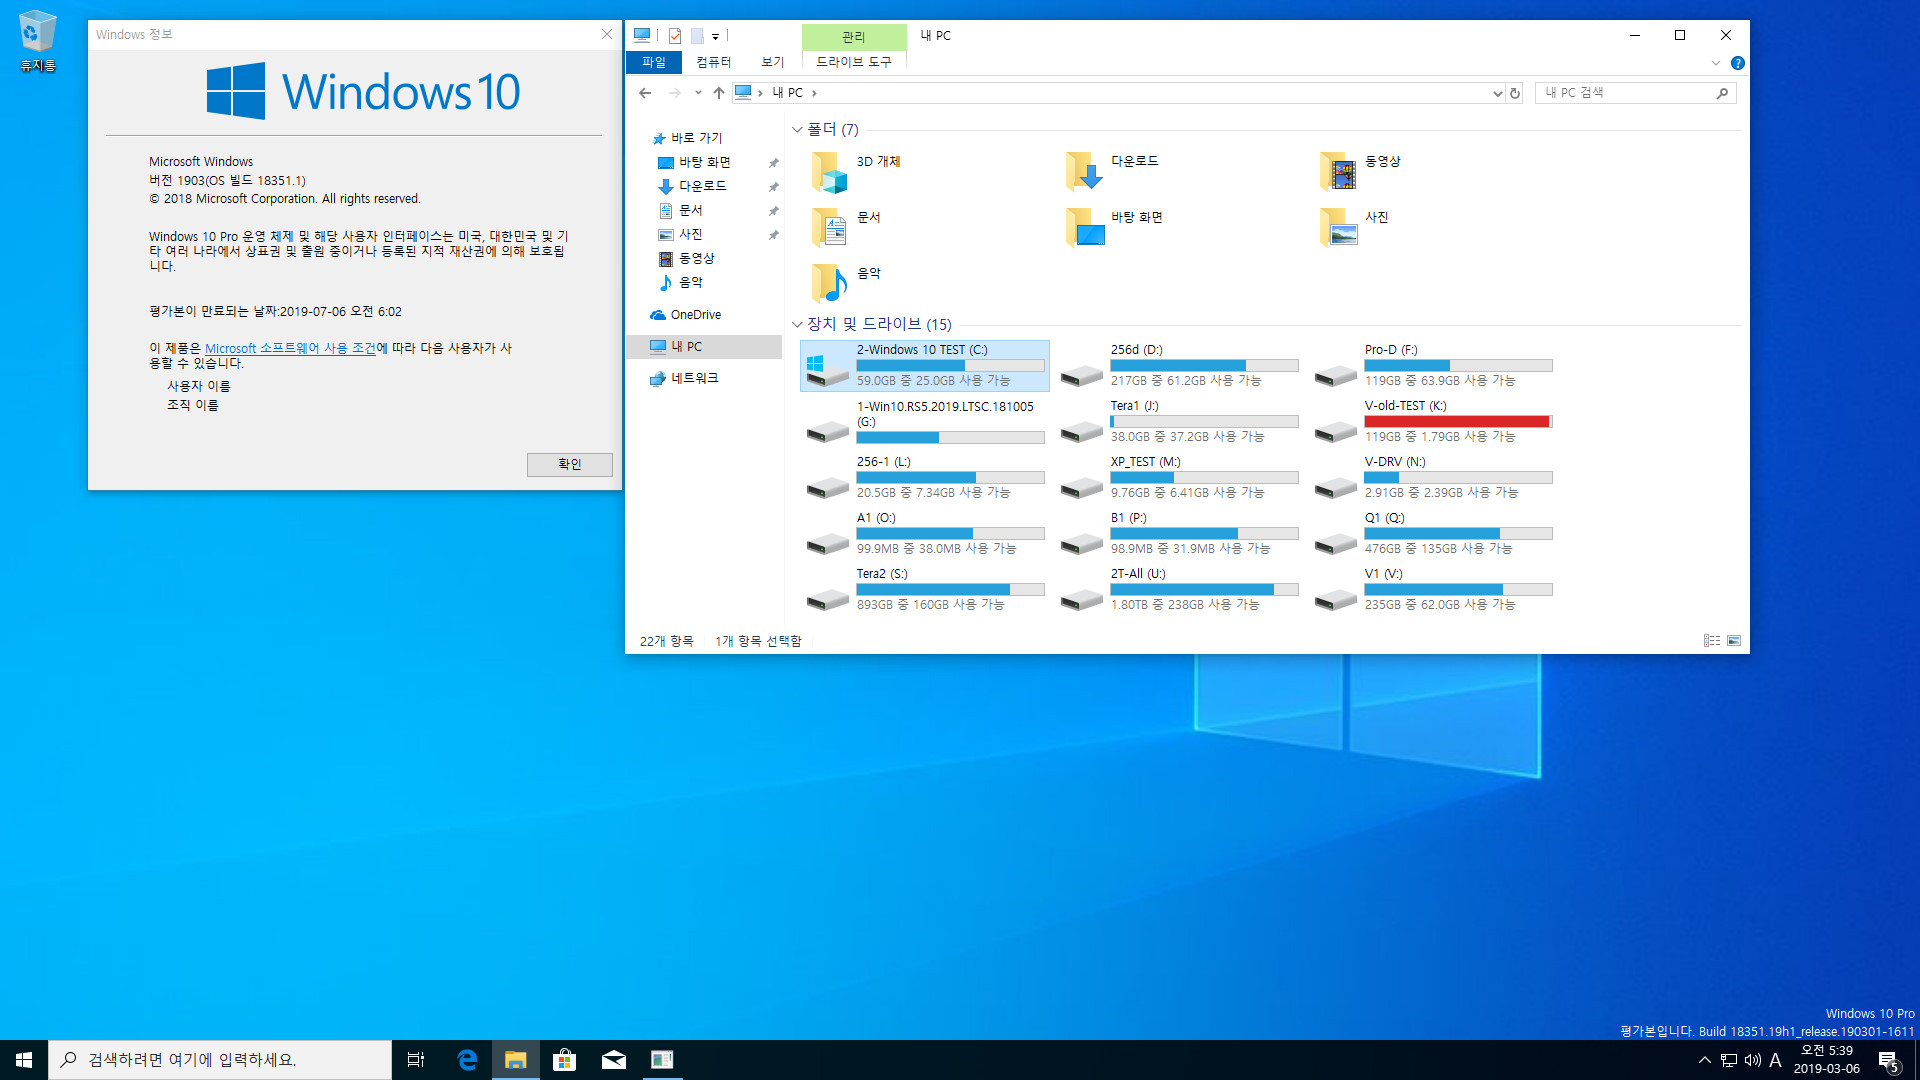The width and height of the screenshot is (1920, 1080).
Task: Select 네트워크 in navigation pane
Action: click(x=694, y=378)
